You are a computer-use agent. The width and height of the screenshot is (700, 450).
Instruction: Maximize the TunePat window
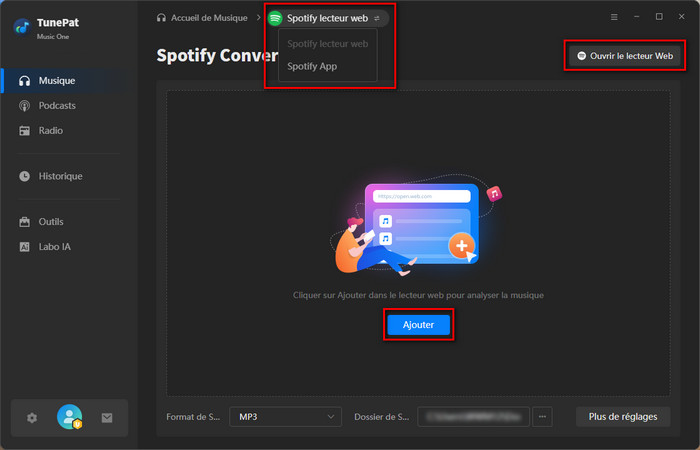point(659,17)
